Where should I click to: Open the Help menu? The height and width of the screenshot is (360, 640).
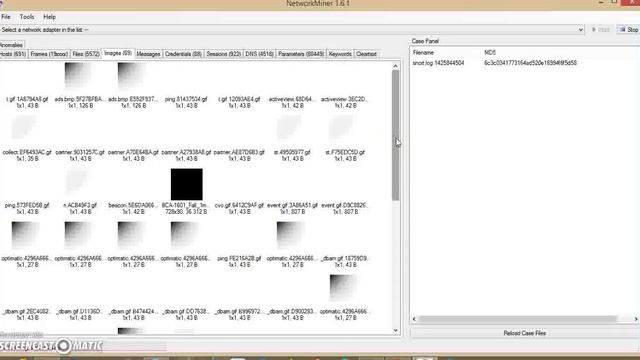tap(49, 17)
